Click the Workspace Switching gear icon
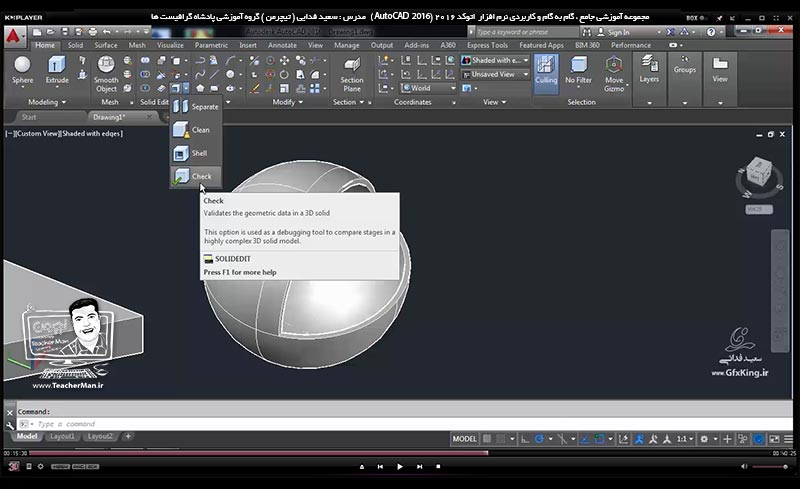The width and height of the screenshot is (800, 489). click(x=704, y=439)
